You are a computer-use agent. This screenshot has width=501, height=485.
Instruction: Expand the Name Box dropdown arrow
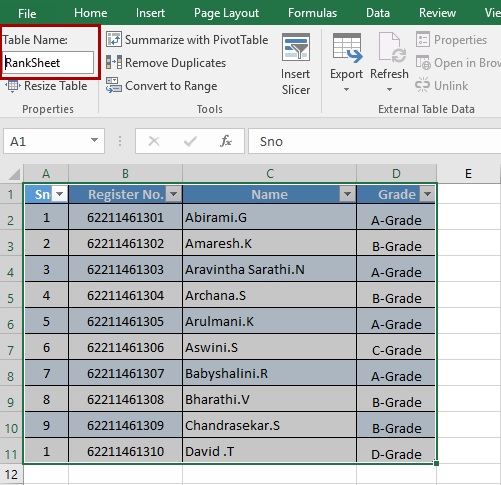coord(95,140)
